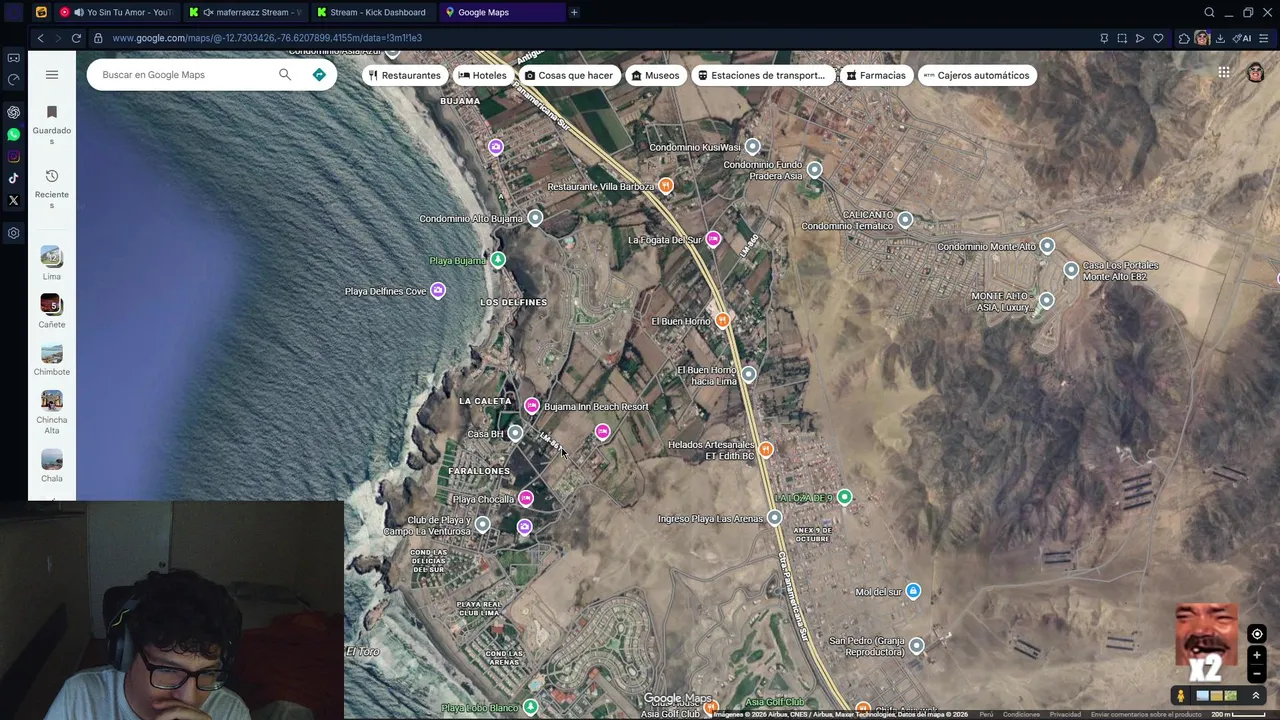Filter map by Restaurantes chip
Image resolution: width=1280 pixels, height=720 pixels.
(x=405, y=75)
